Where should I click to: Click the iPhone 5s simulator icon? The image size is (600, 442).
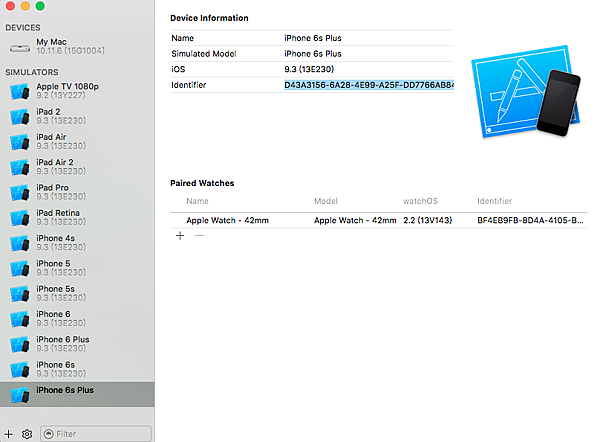[20, 294]
